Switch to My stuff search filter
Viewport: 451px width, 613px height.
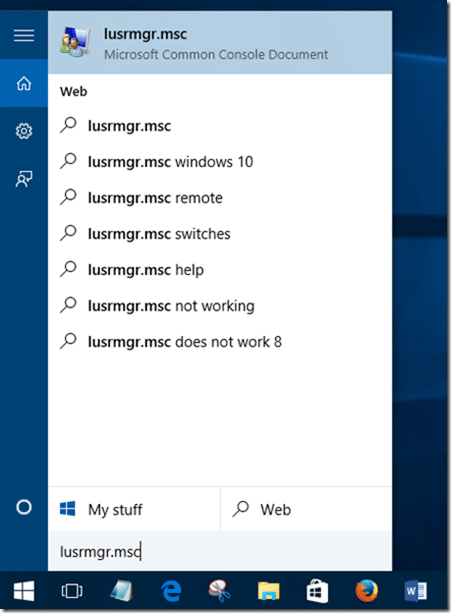point(134,509)
